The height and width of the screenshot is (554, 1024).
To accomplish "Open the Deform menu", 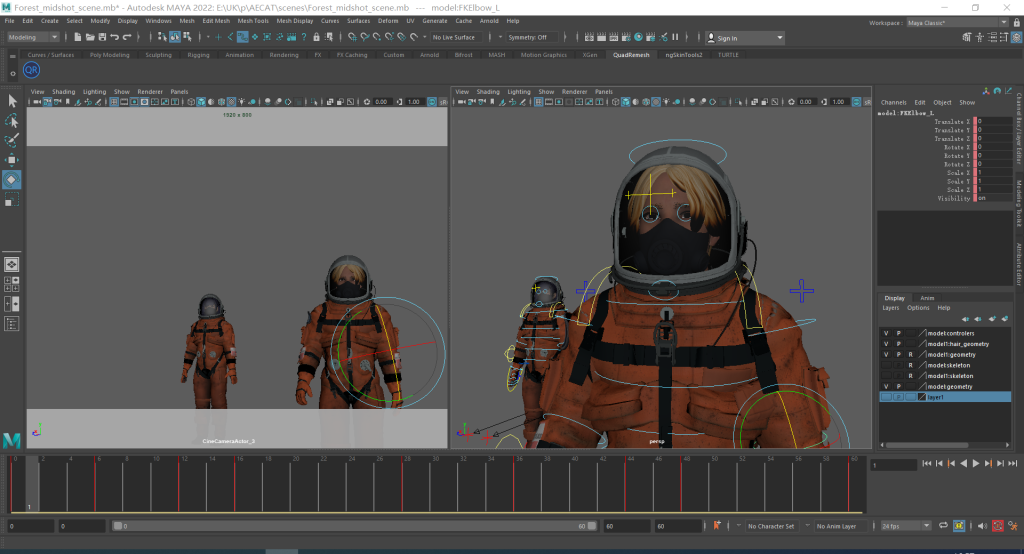I will (x=388, y=21).
